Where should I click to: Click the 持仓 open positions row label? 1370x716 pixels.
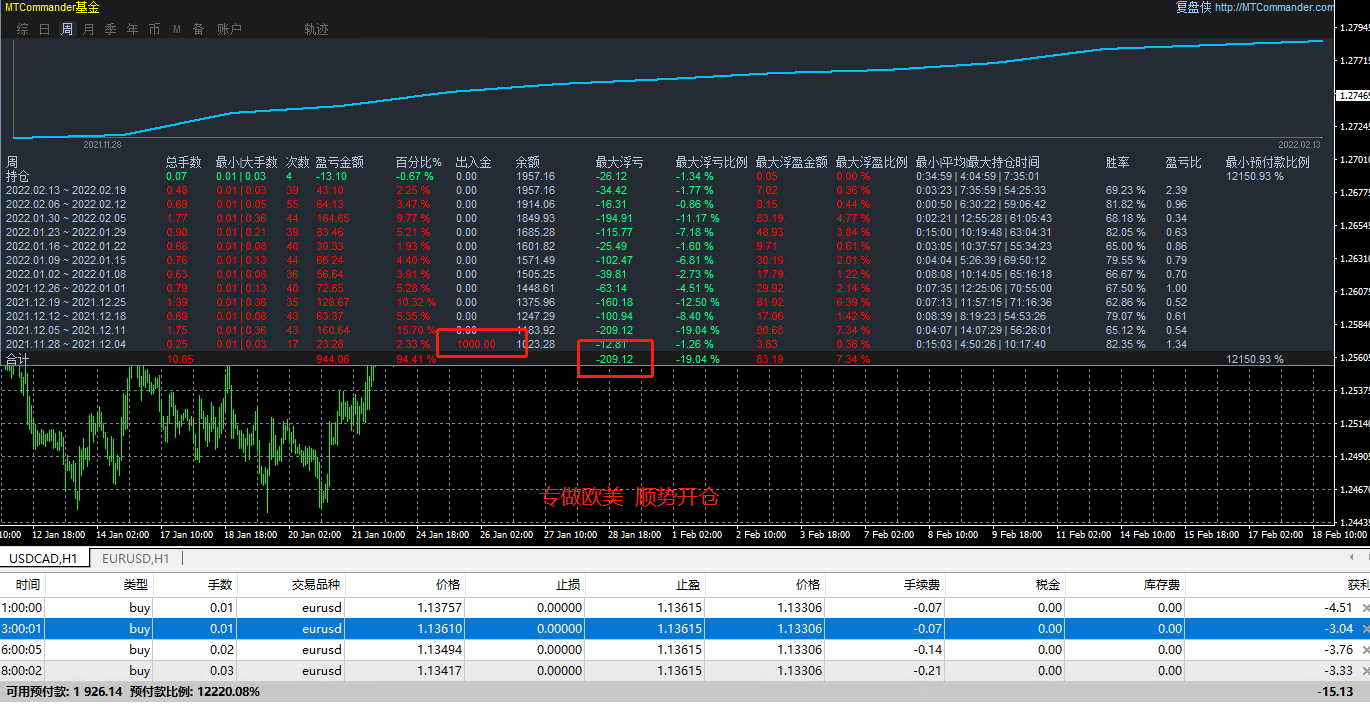[18, 176]
